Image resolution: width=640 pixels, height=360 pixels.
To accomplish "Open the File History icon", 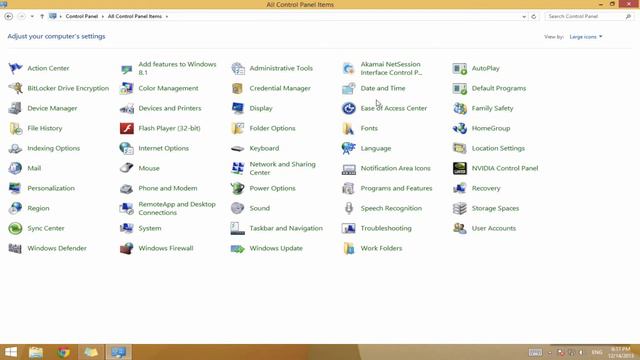I will pos(15,128).
